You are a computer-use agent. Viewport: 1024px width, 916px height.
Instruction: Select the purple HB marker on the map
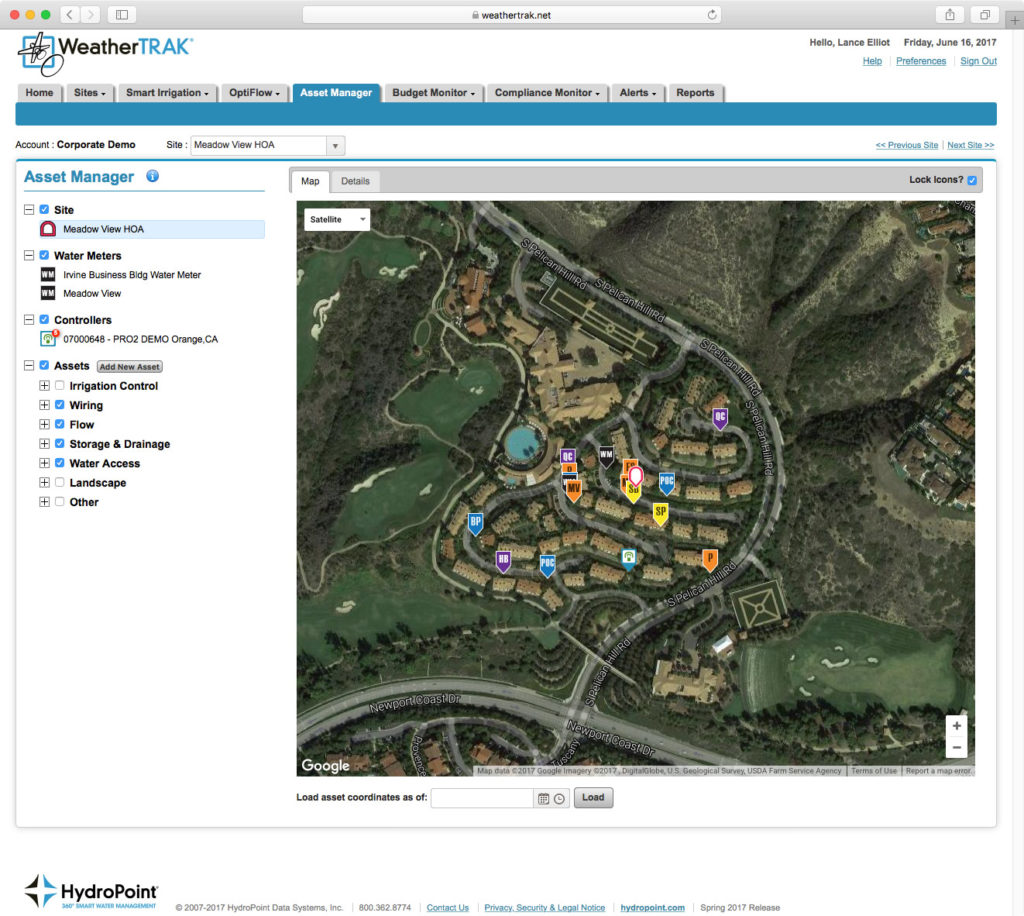pos(504,561)
